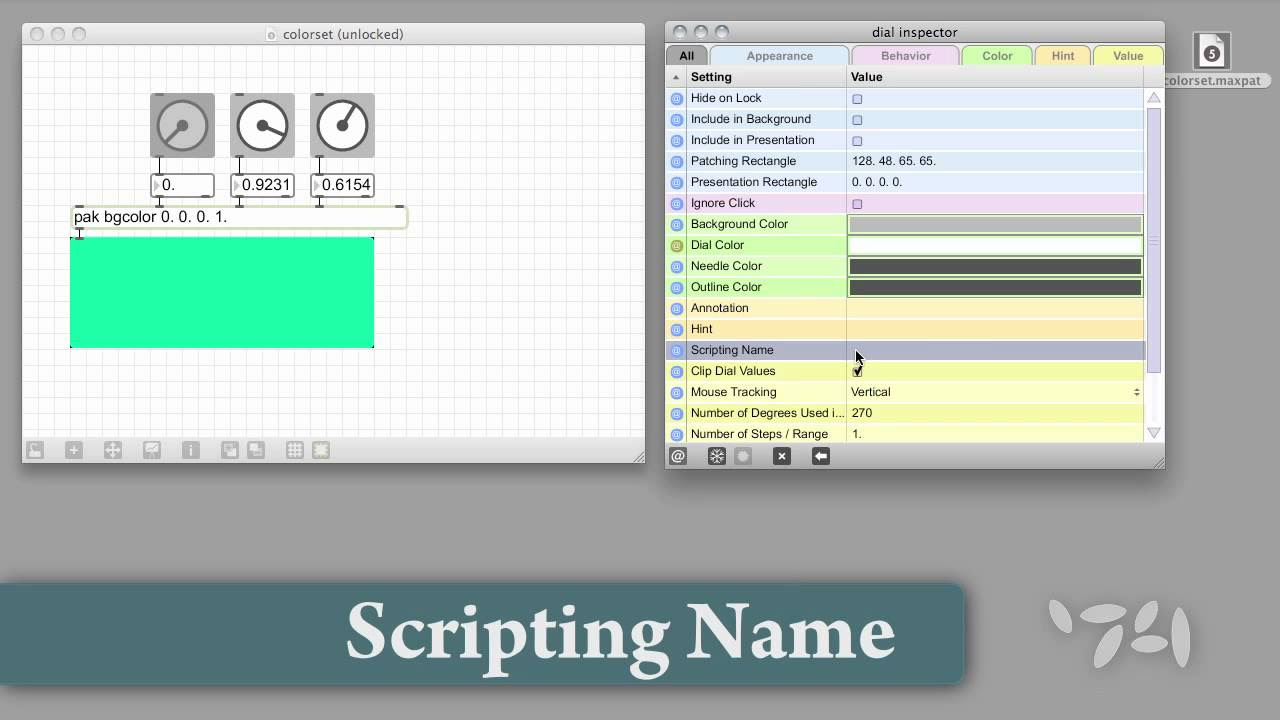
Task: Click the overlapping-windows icon in patcher toolbar
Action: 230,450
